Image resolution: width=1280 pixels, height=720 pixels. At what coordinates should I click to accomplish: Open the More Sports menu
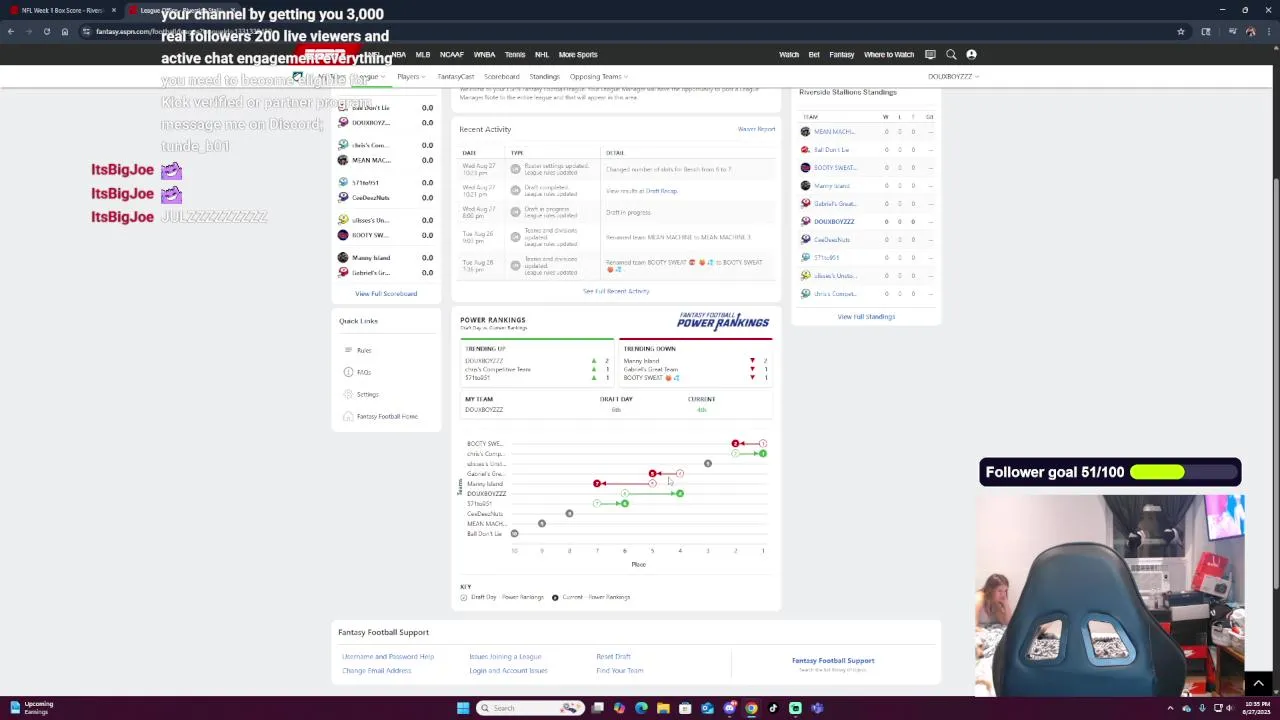point(578,55)
